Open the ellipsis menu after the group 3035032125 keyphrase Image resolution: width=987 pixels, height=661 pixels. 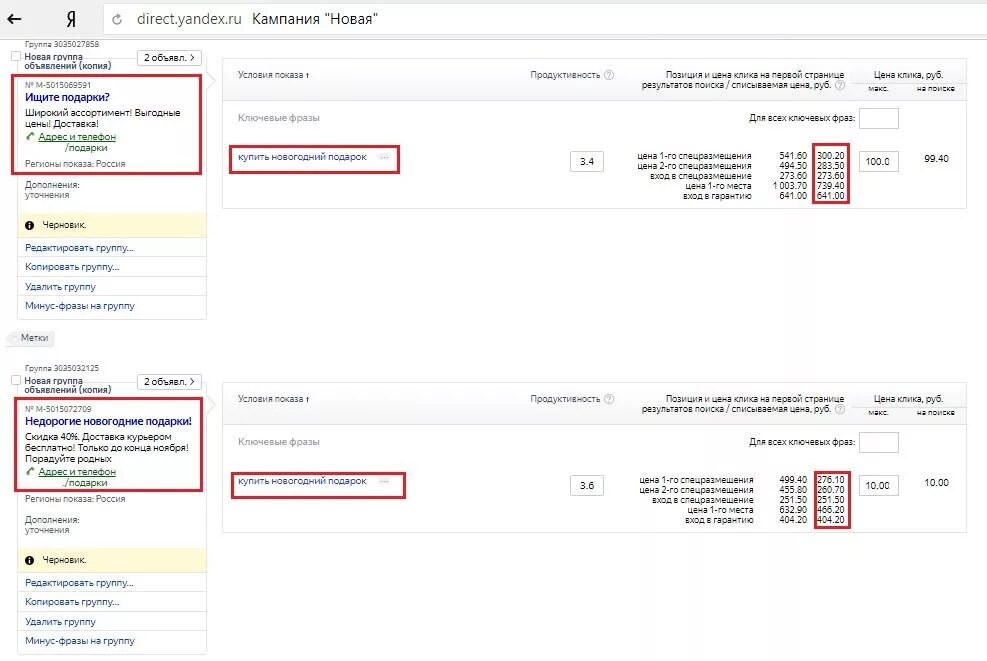pos(384,482)
